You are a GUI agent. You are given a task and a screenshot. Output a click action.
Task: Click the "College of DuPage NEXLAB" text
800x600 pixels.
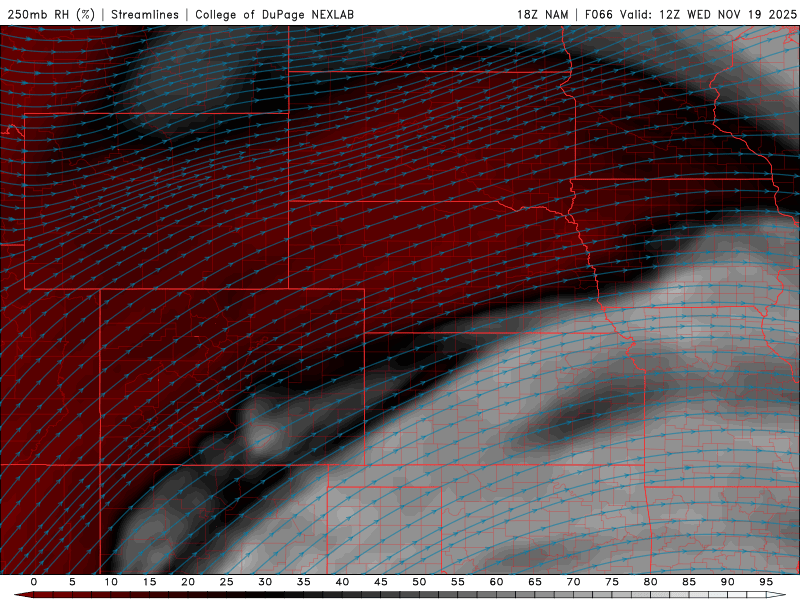point(274,14)
